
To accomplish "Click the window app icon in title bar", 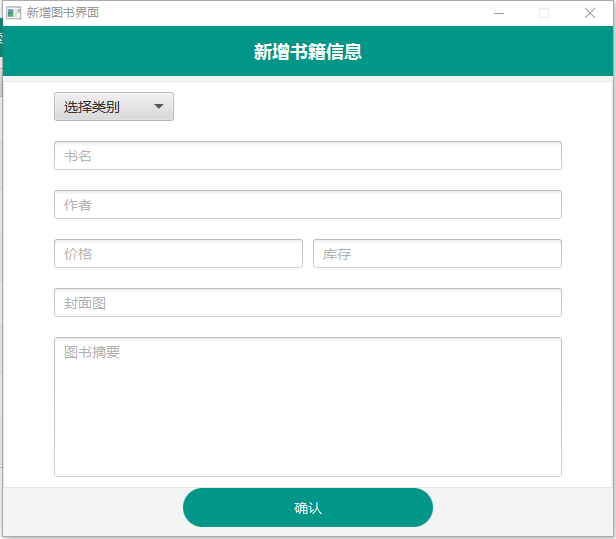I will 14,13.
